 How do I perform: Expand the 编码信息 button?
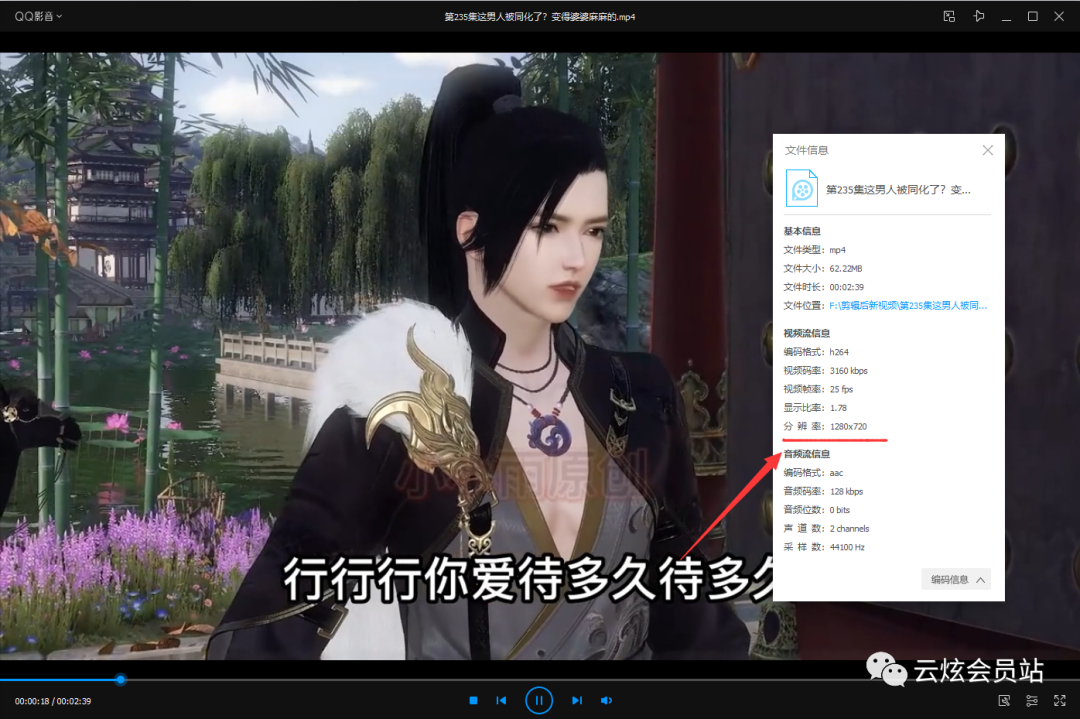tap(956, 580)
